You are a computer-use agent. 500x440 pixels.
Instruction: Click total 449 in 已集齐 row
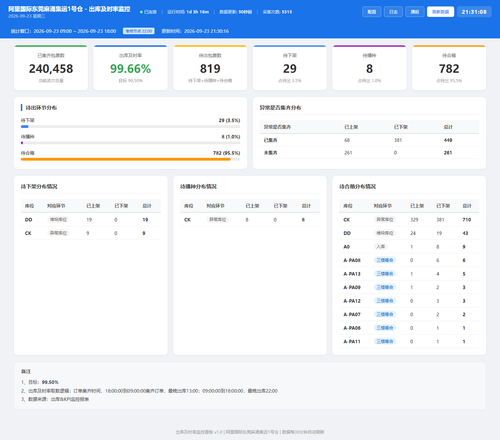coord(448,140)
